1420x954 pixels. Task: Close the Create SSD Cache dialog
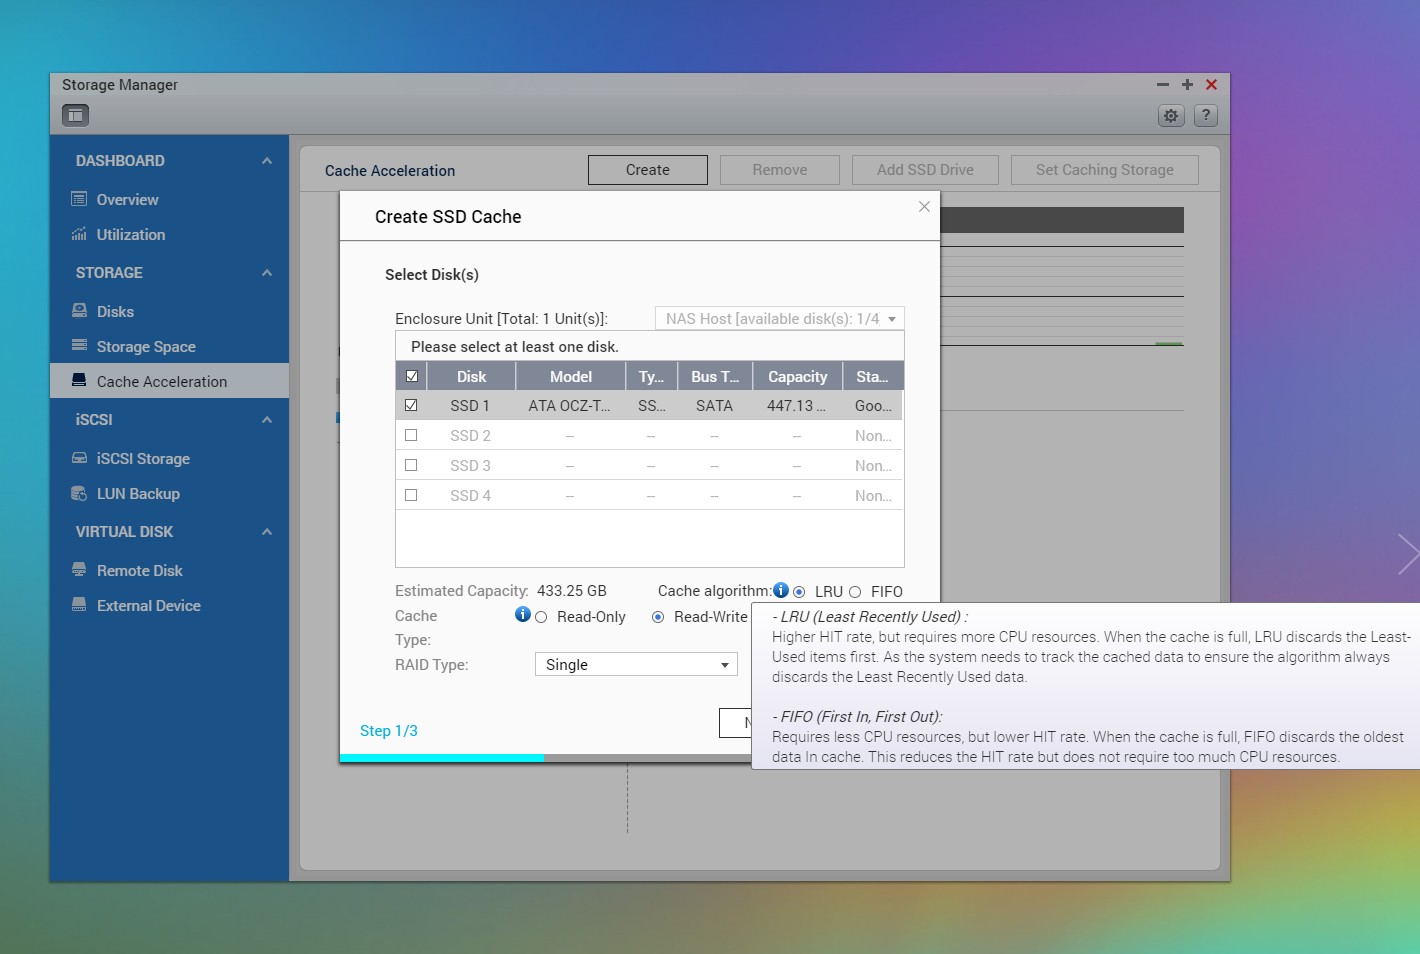click(924, 207)
